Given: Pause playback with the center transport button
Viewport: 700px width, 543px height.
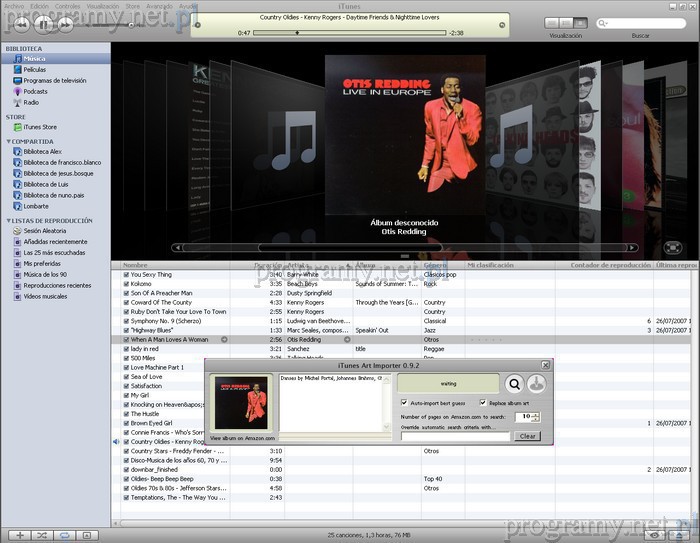Looking at the screenshot, I should pyautogui.click(x=41, y=23).
